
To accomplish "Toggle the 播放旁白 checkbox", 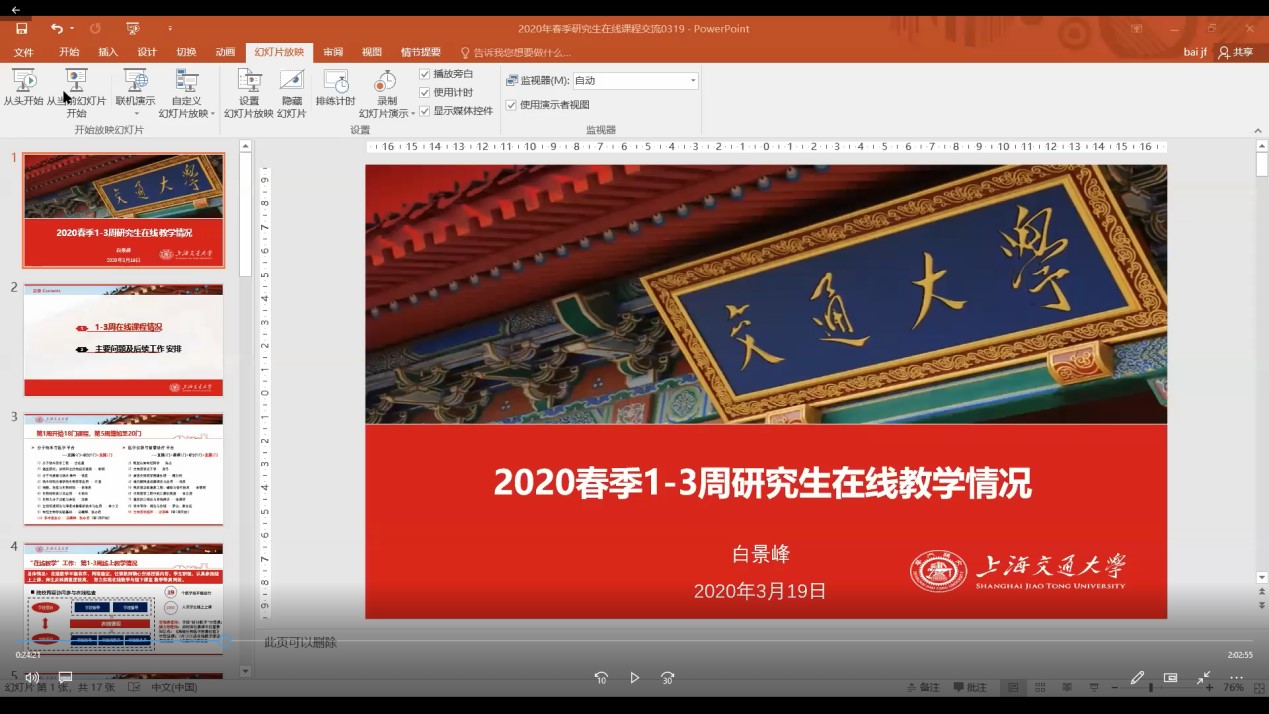I will pos(425,74).
